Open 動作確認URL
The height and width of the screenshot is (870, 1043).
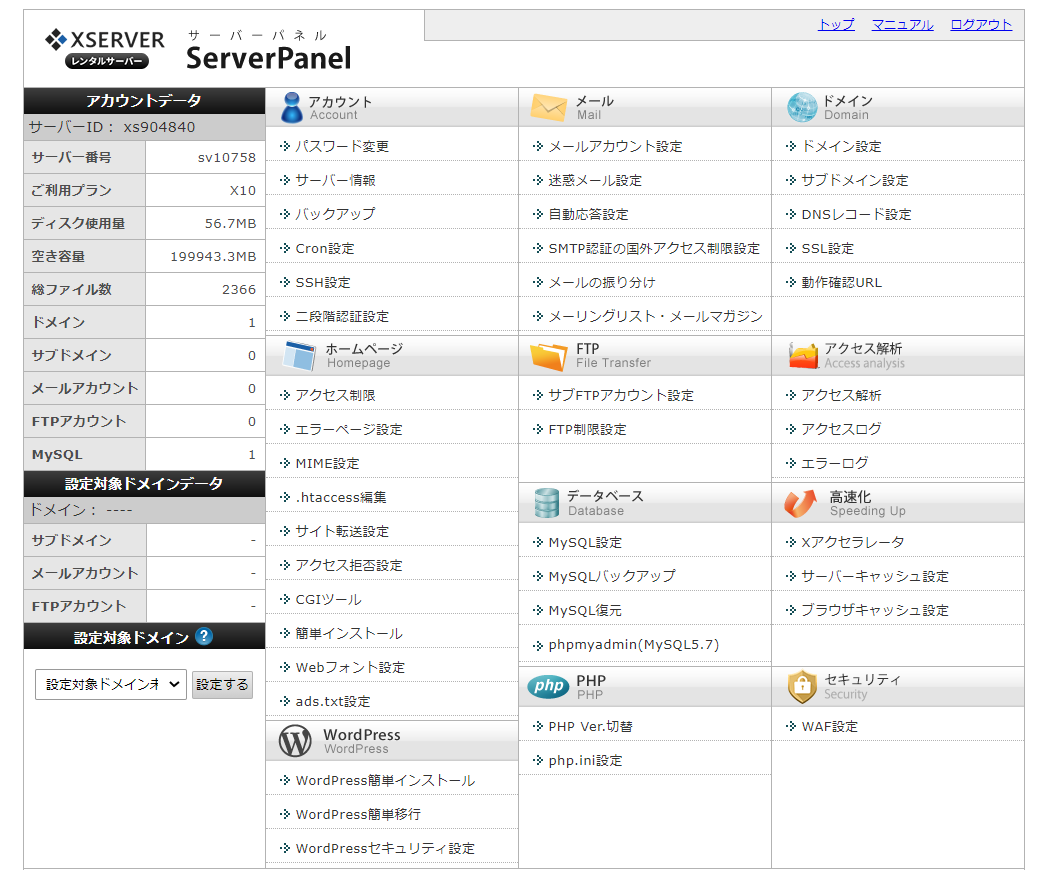point(841,282)
